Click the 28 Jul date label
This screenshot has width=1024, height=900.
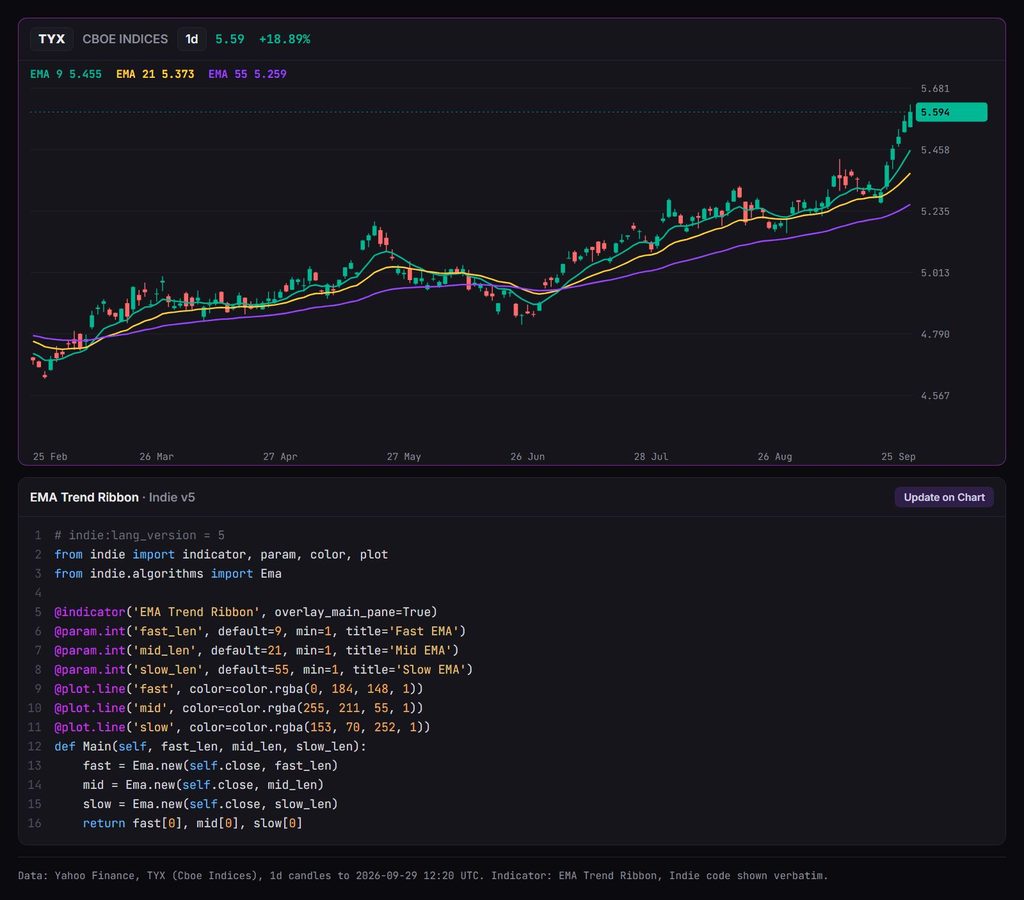651,457
